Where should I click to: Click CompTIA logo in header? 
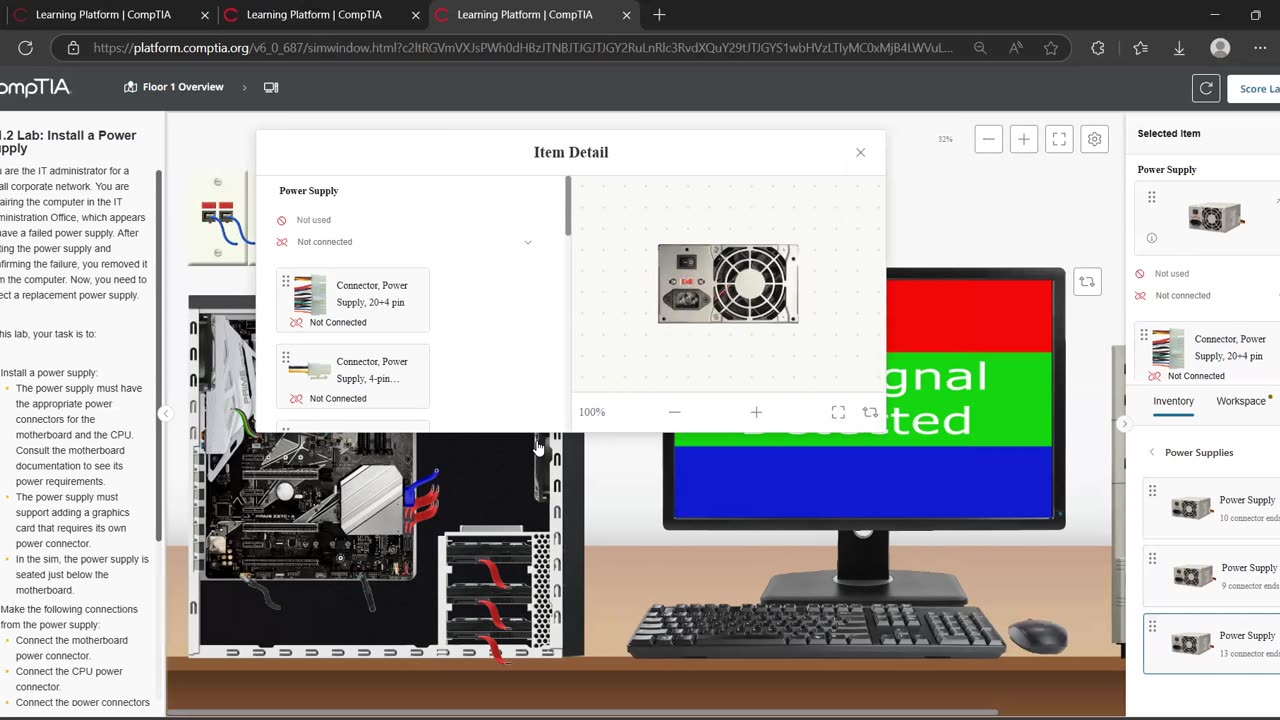point(35,88)
